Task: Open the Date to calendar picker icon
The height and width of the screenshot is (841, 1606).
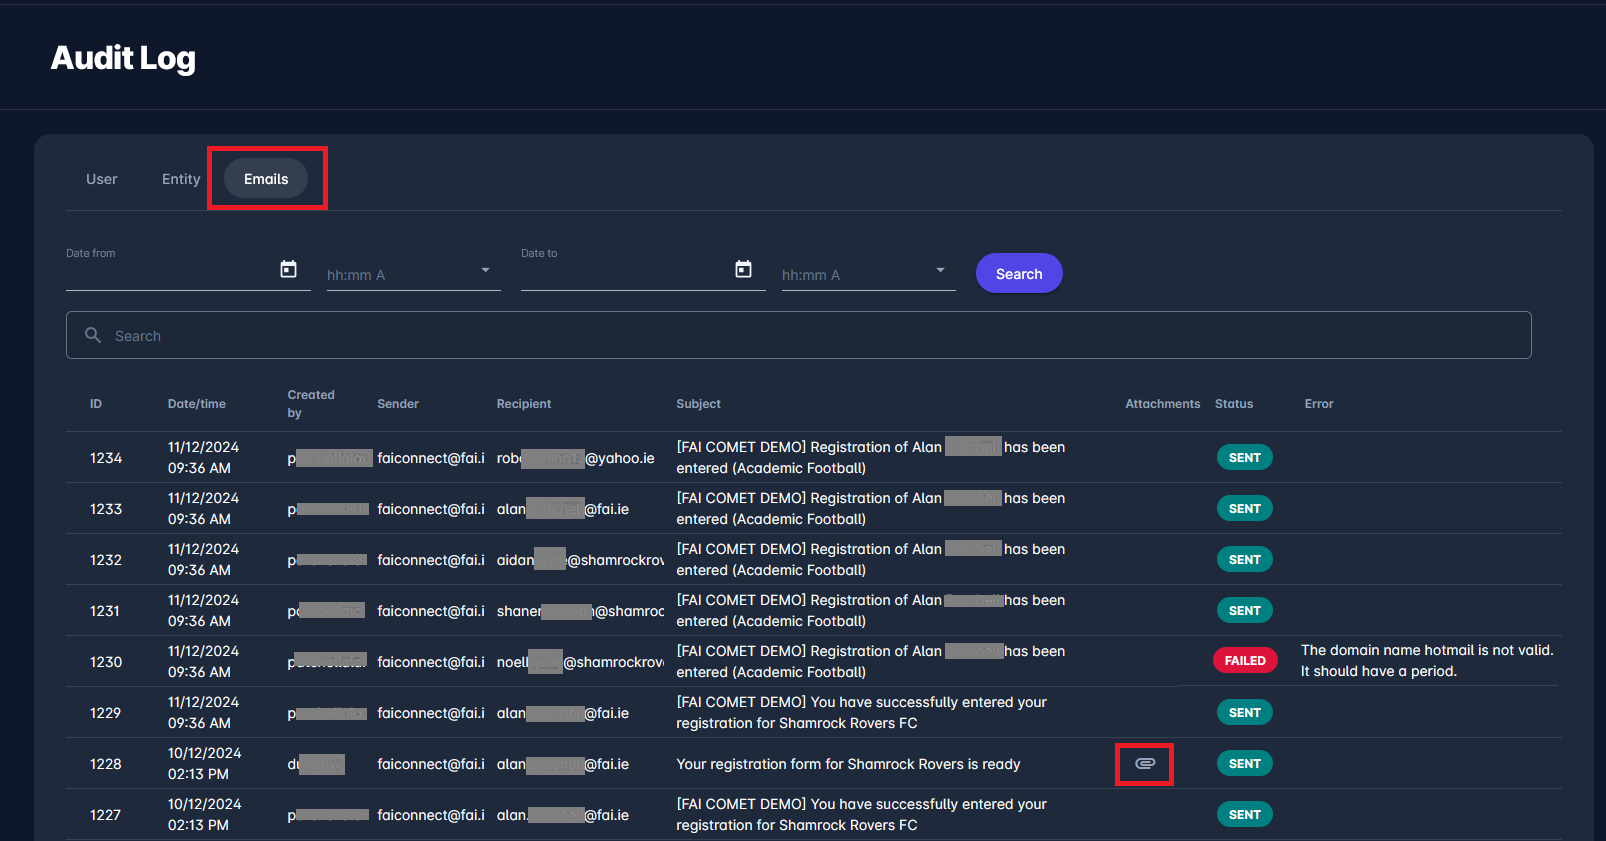Action: coord(743,269)
